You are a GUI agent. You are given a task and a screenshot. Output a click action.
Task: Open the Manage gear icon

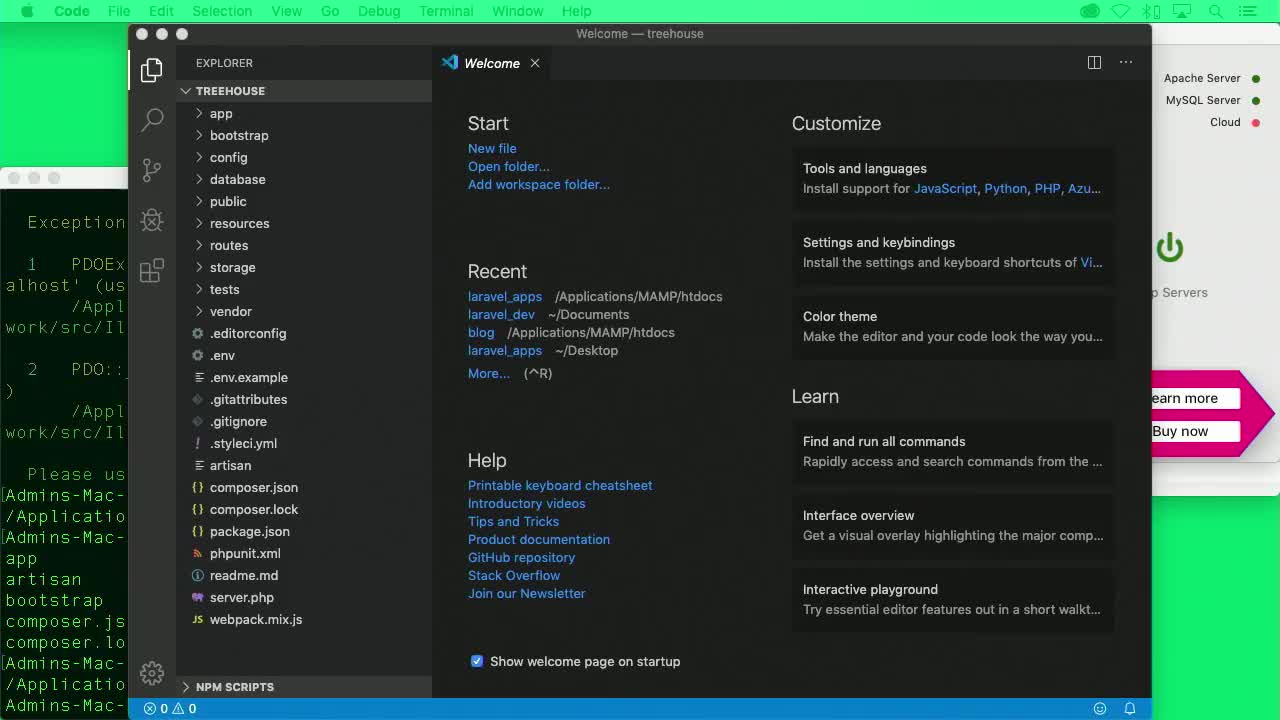tap(152, 673)
